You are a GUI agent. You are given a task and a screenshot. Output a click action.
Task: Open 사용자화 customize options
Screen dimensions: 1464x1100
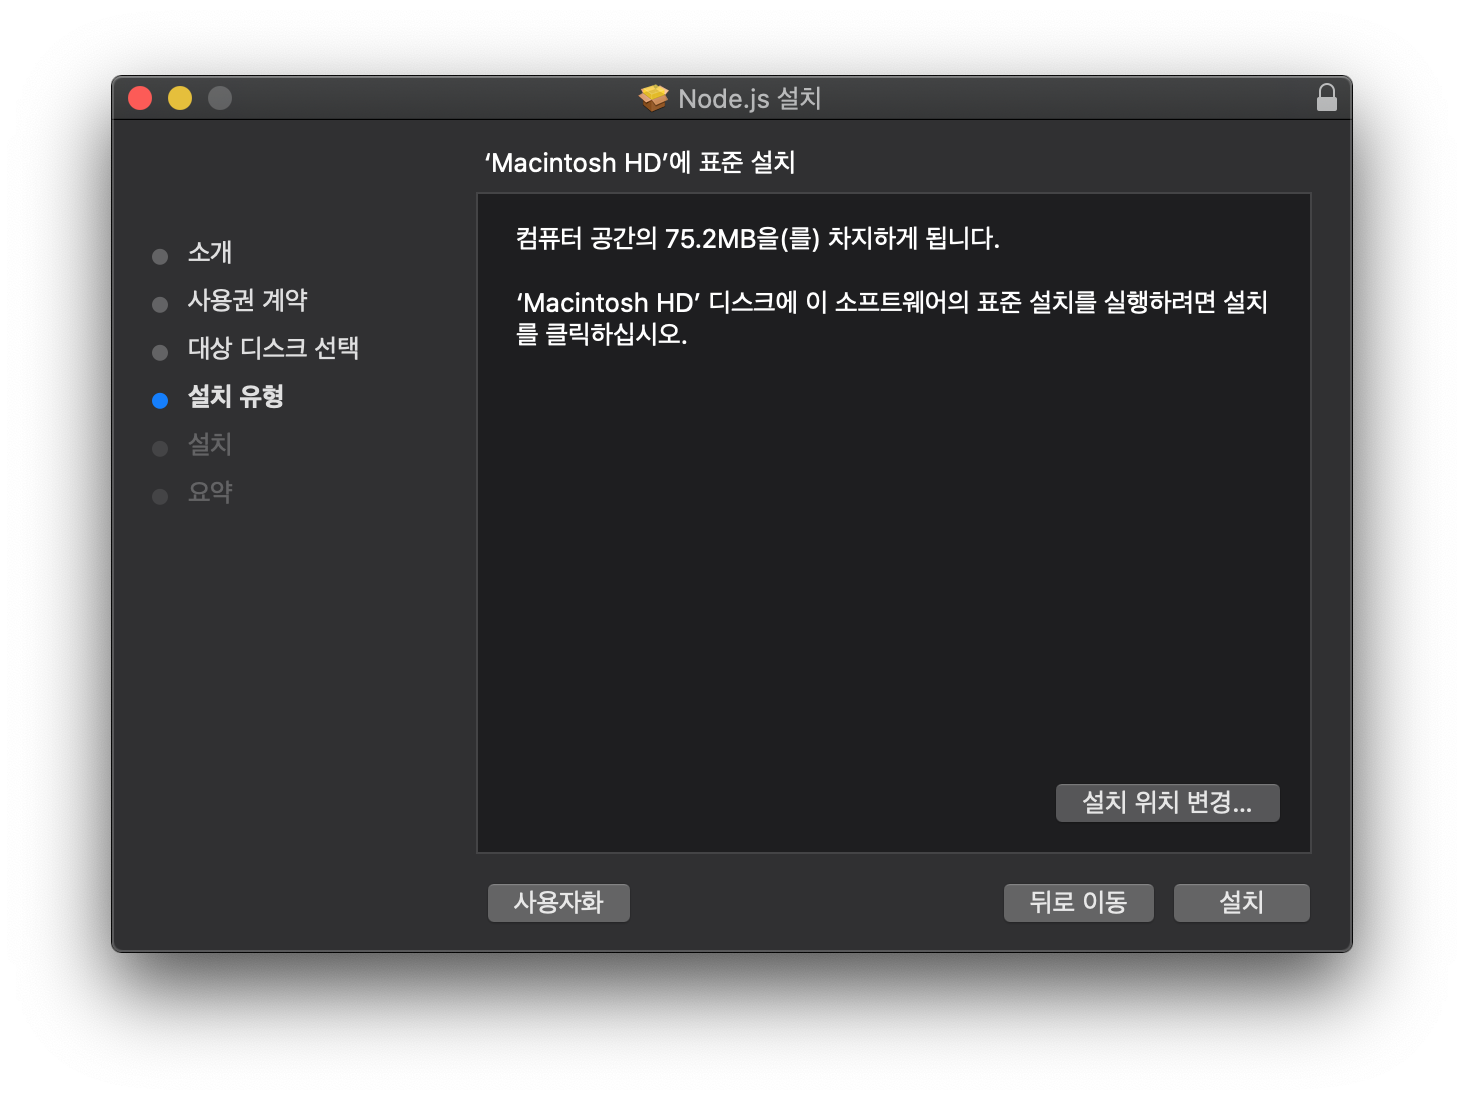[558, 903]
